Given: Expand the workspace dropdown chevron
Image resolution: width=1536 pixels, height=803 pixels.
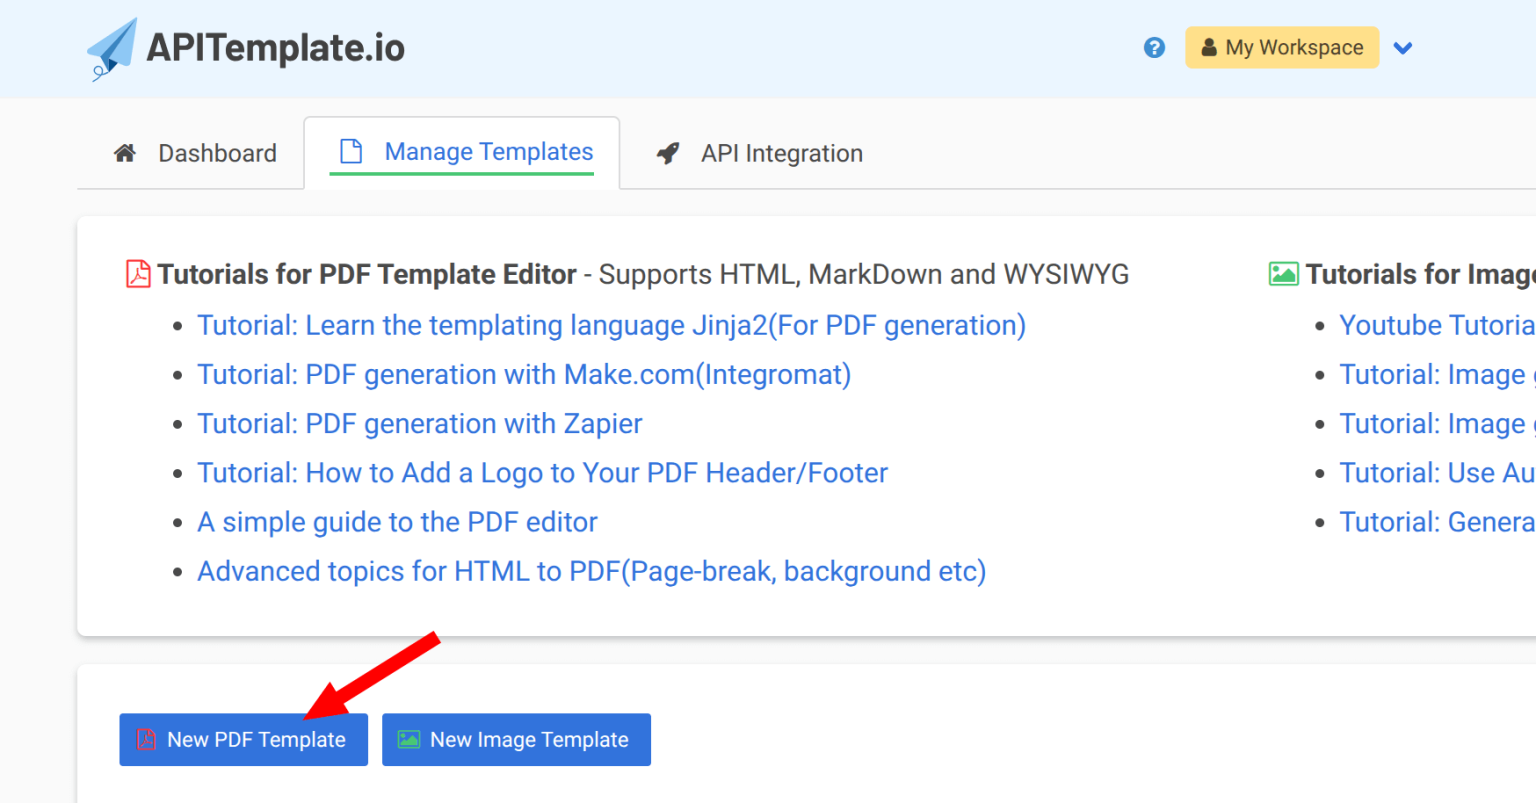Looking at the screenshot, I should coord(1403,48).
